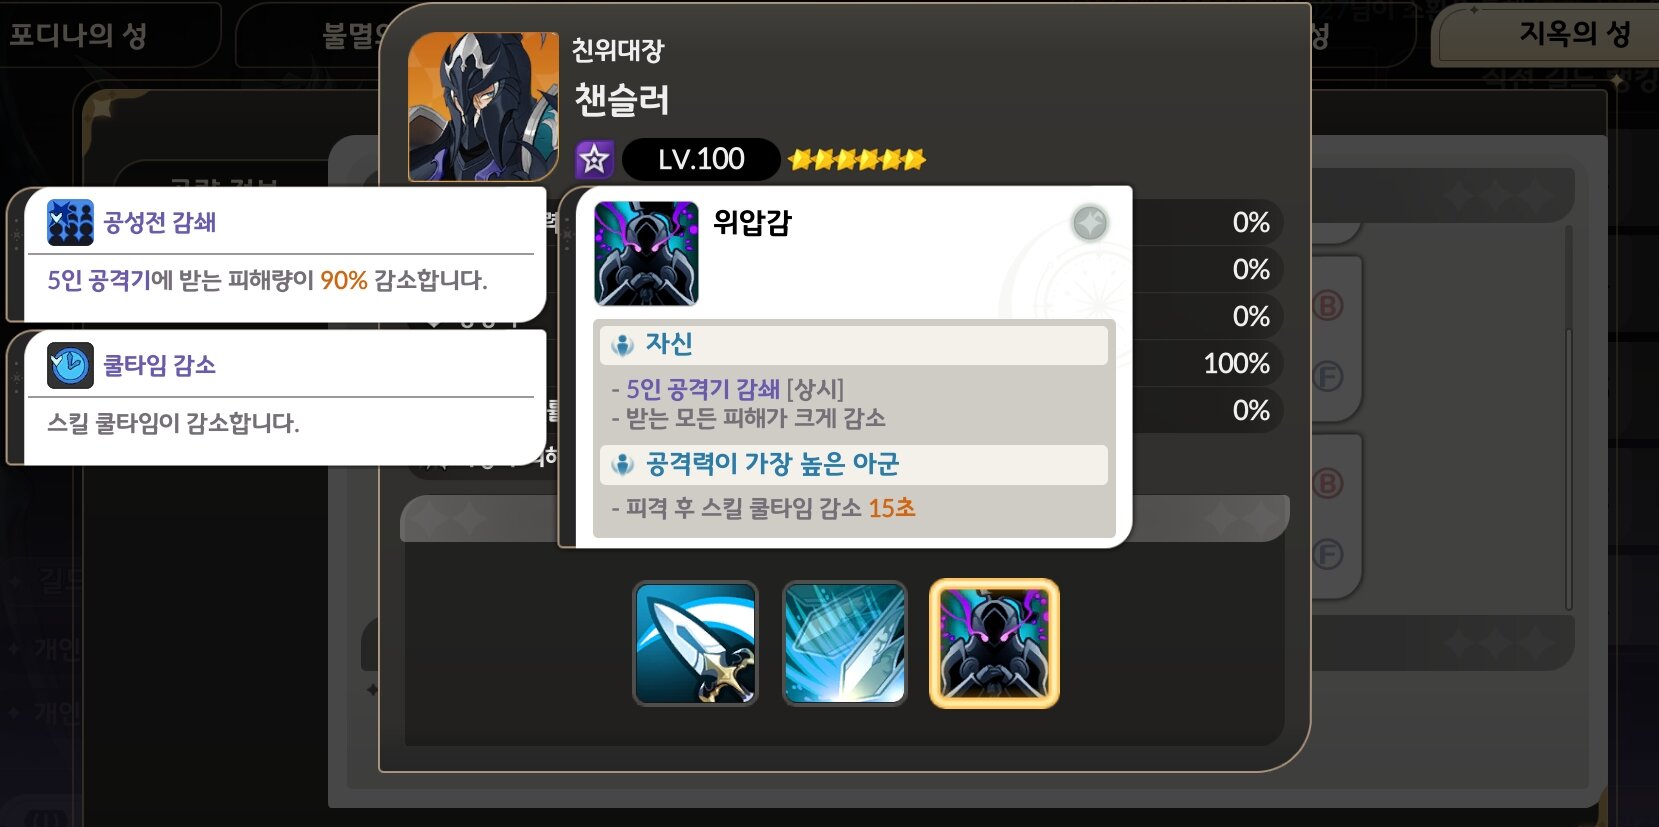The width and height of the screenshot is (1659, 827).
Task: Click the 공성전 감쇄 effect icon
Action: [70, 222]
